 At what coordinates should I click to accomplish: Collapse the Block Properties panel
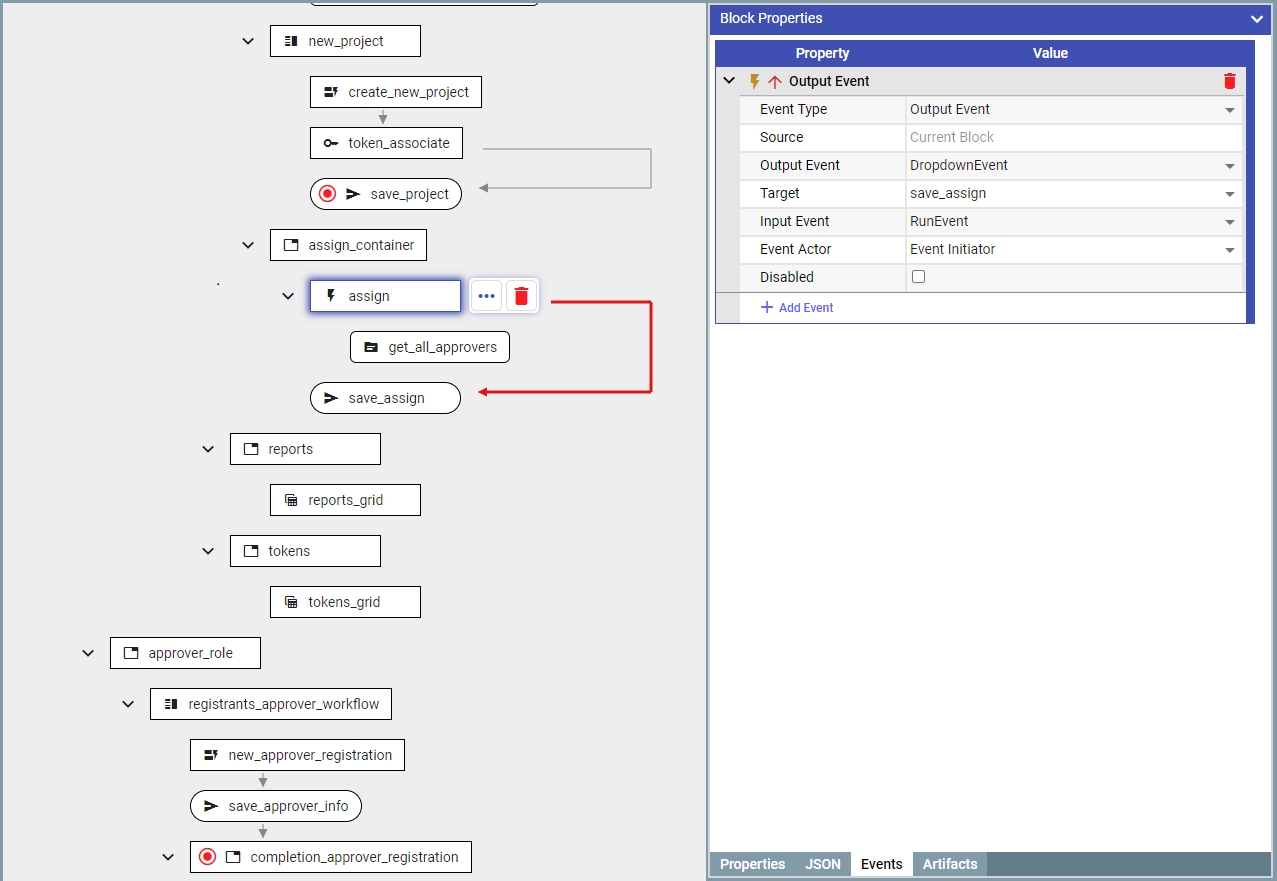pyautogui.click(x=1257, y=18)
